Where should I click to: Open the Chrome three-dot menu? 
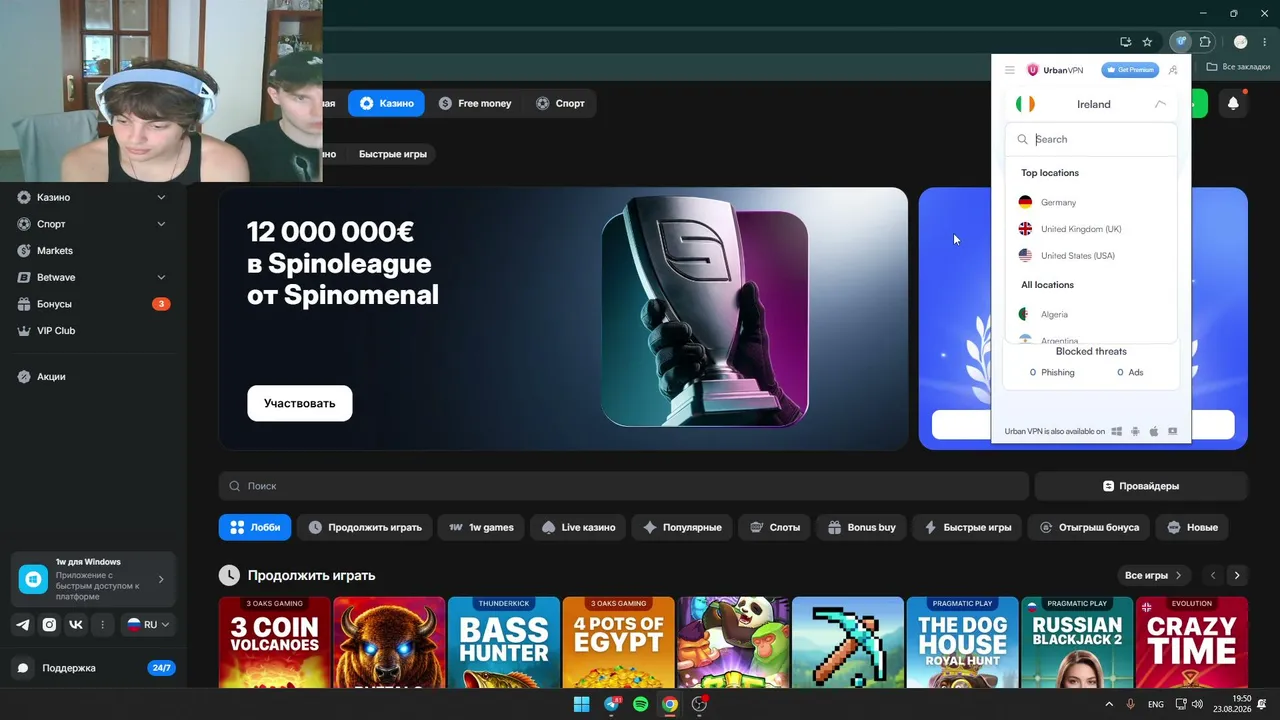tap(1264, 42)
